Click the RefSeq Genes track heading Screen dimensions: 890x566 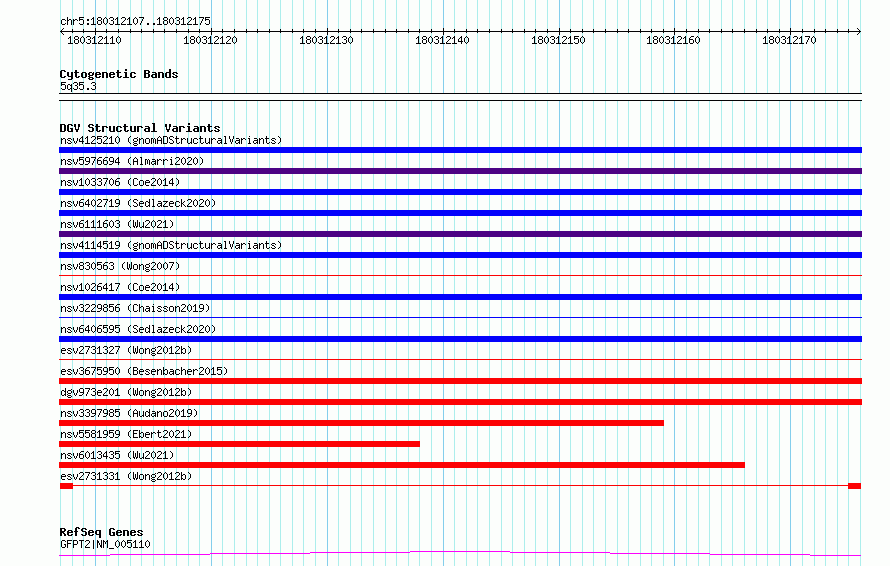coord(101,532)
